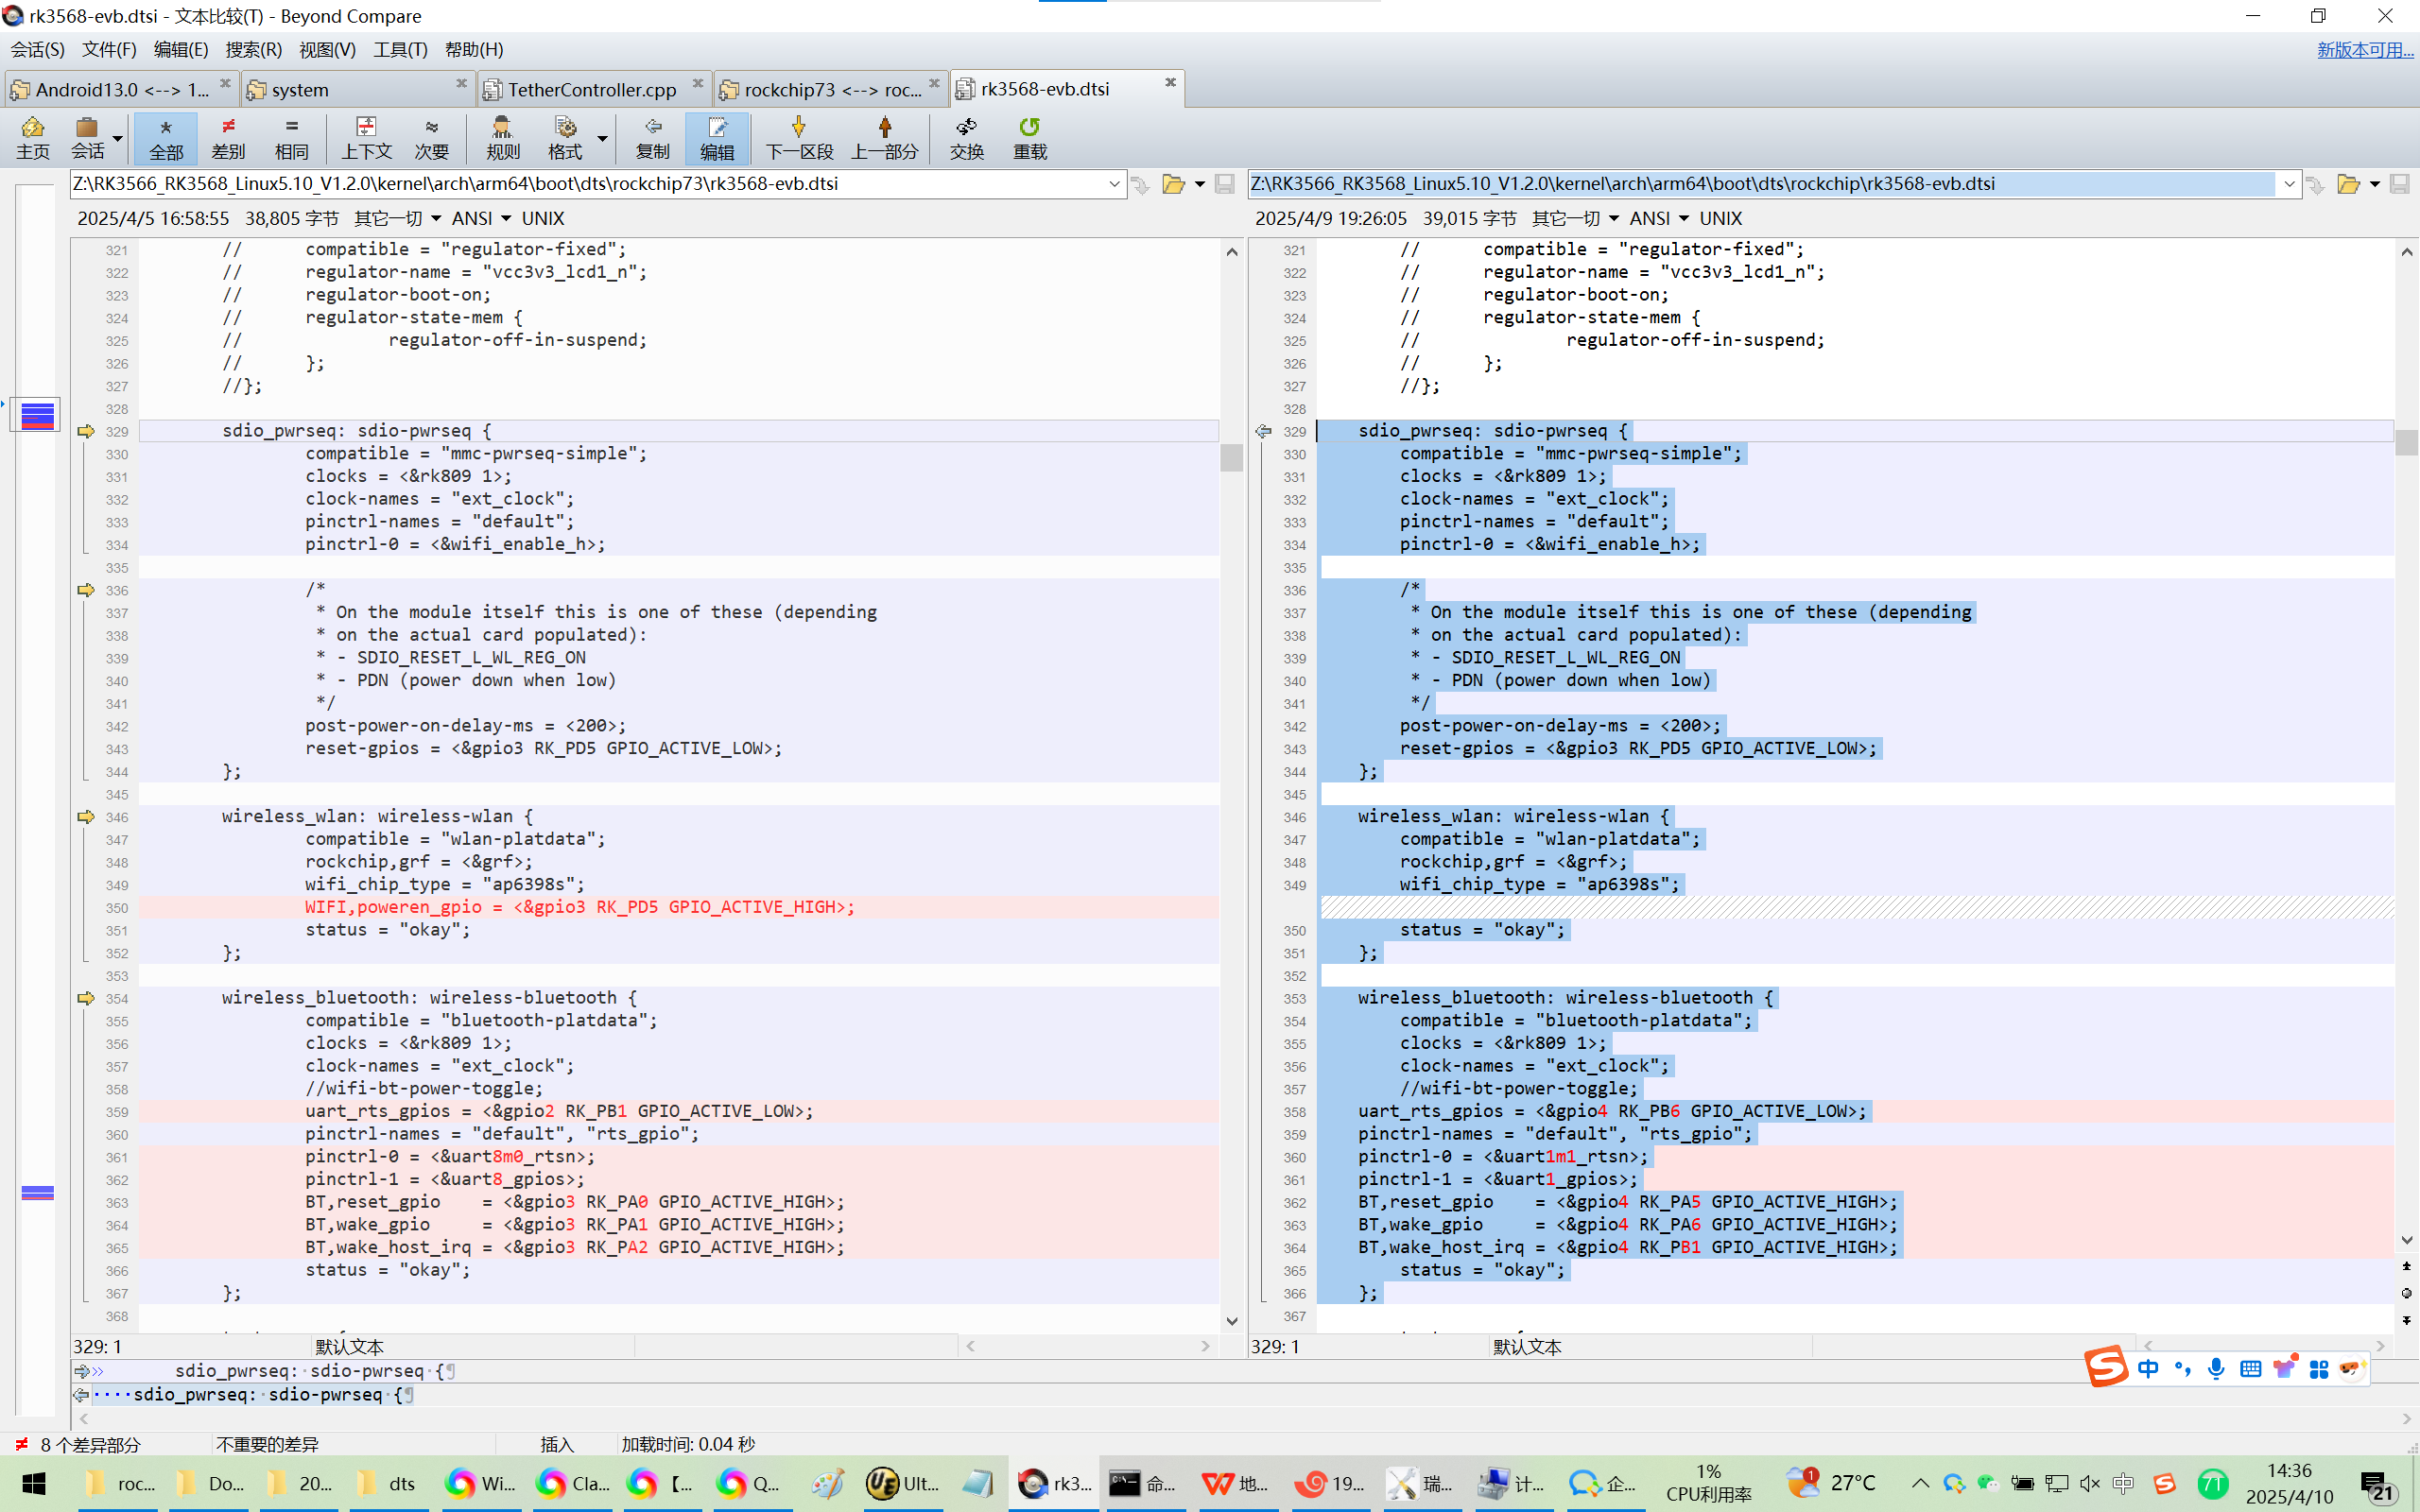Image resolution: width=2420 pixels, height=1512 pixels.
Task: Click the left pane vertical scrollbar thumb
Action: (x=1231, y=457)
